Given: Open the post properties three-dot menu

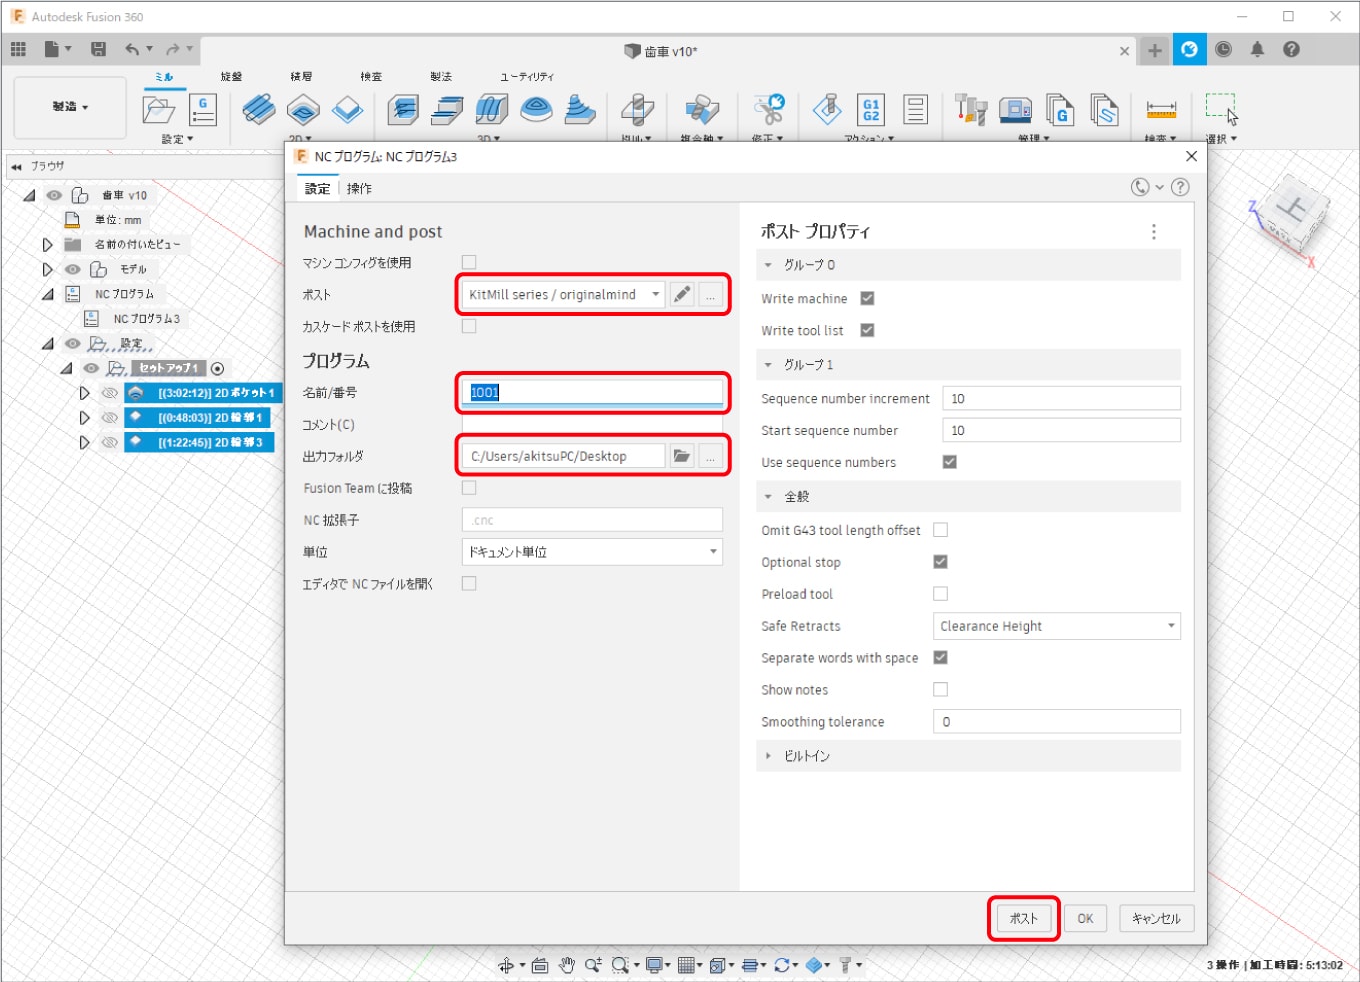Looking at the screenshot, I should tap(1154, 232).
